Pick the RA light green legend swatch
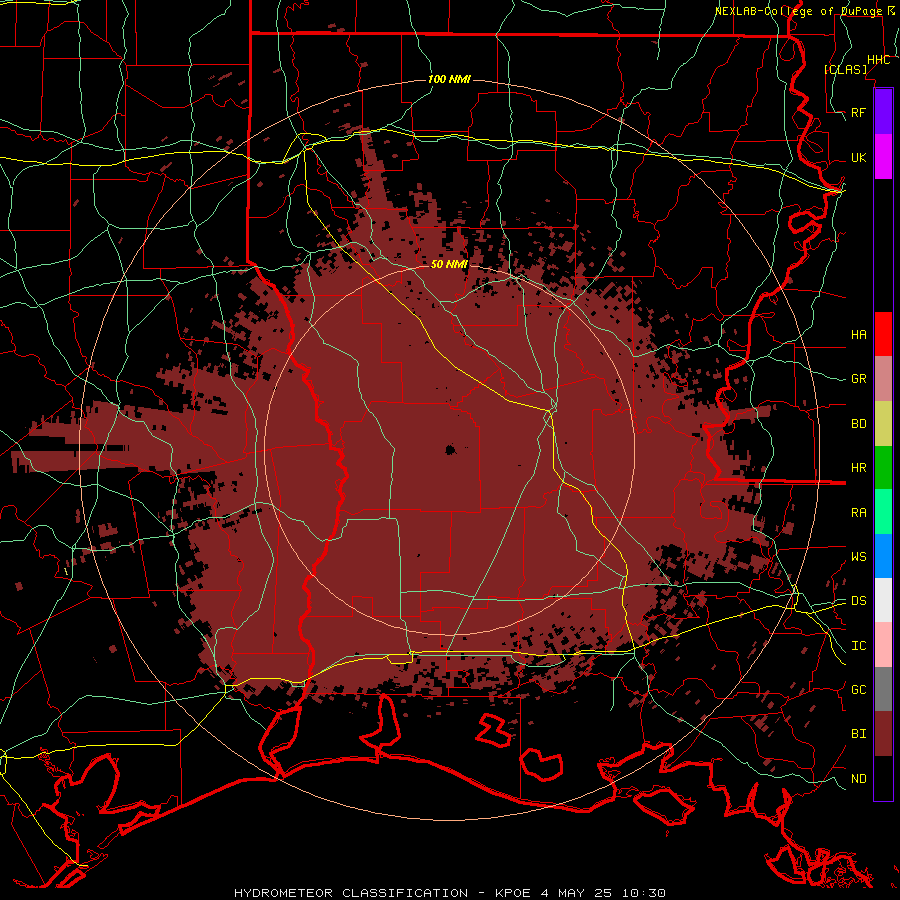 click(x=883, y=512)
